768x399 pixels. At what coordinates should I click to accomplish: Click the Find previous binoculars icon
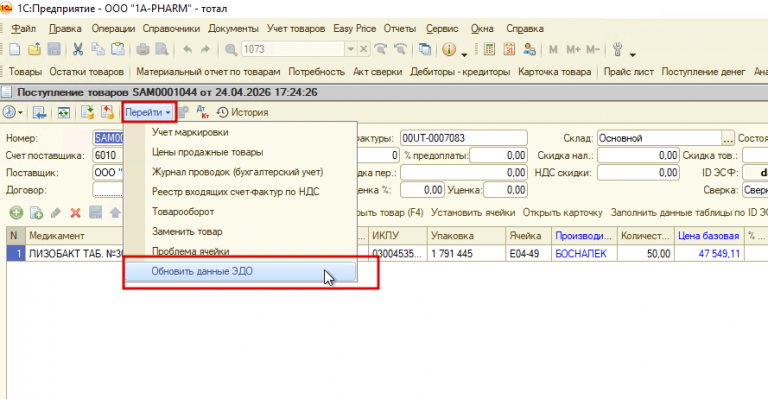pos(400,49)
